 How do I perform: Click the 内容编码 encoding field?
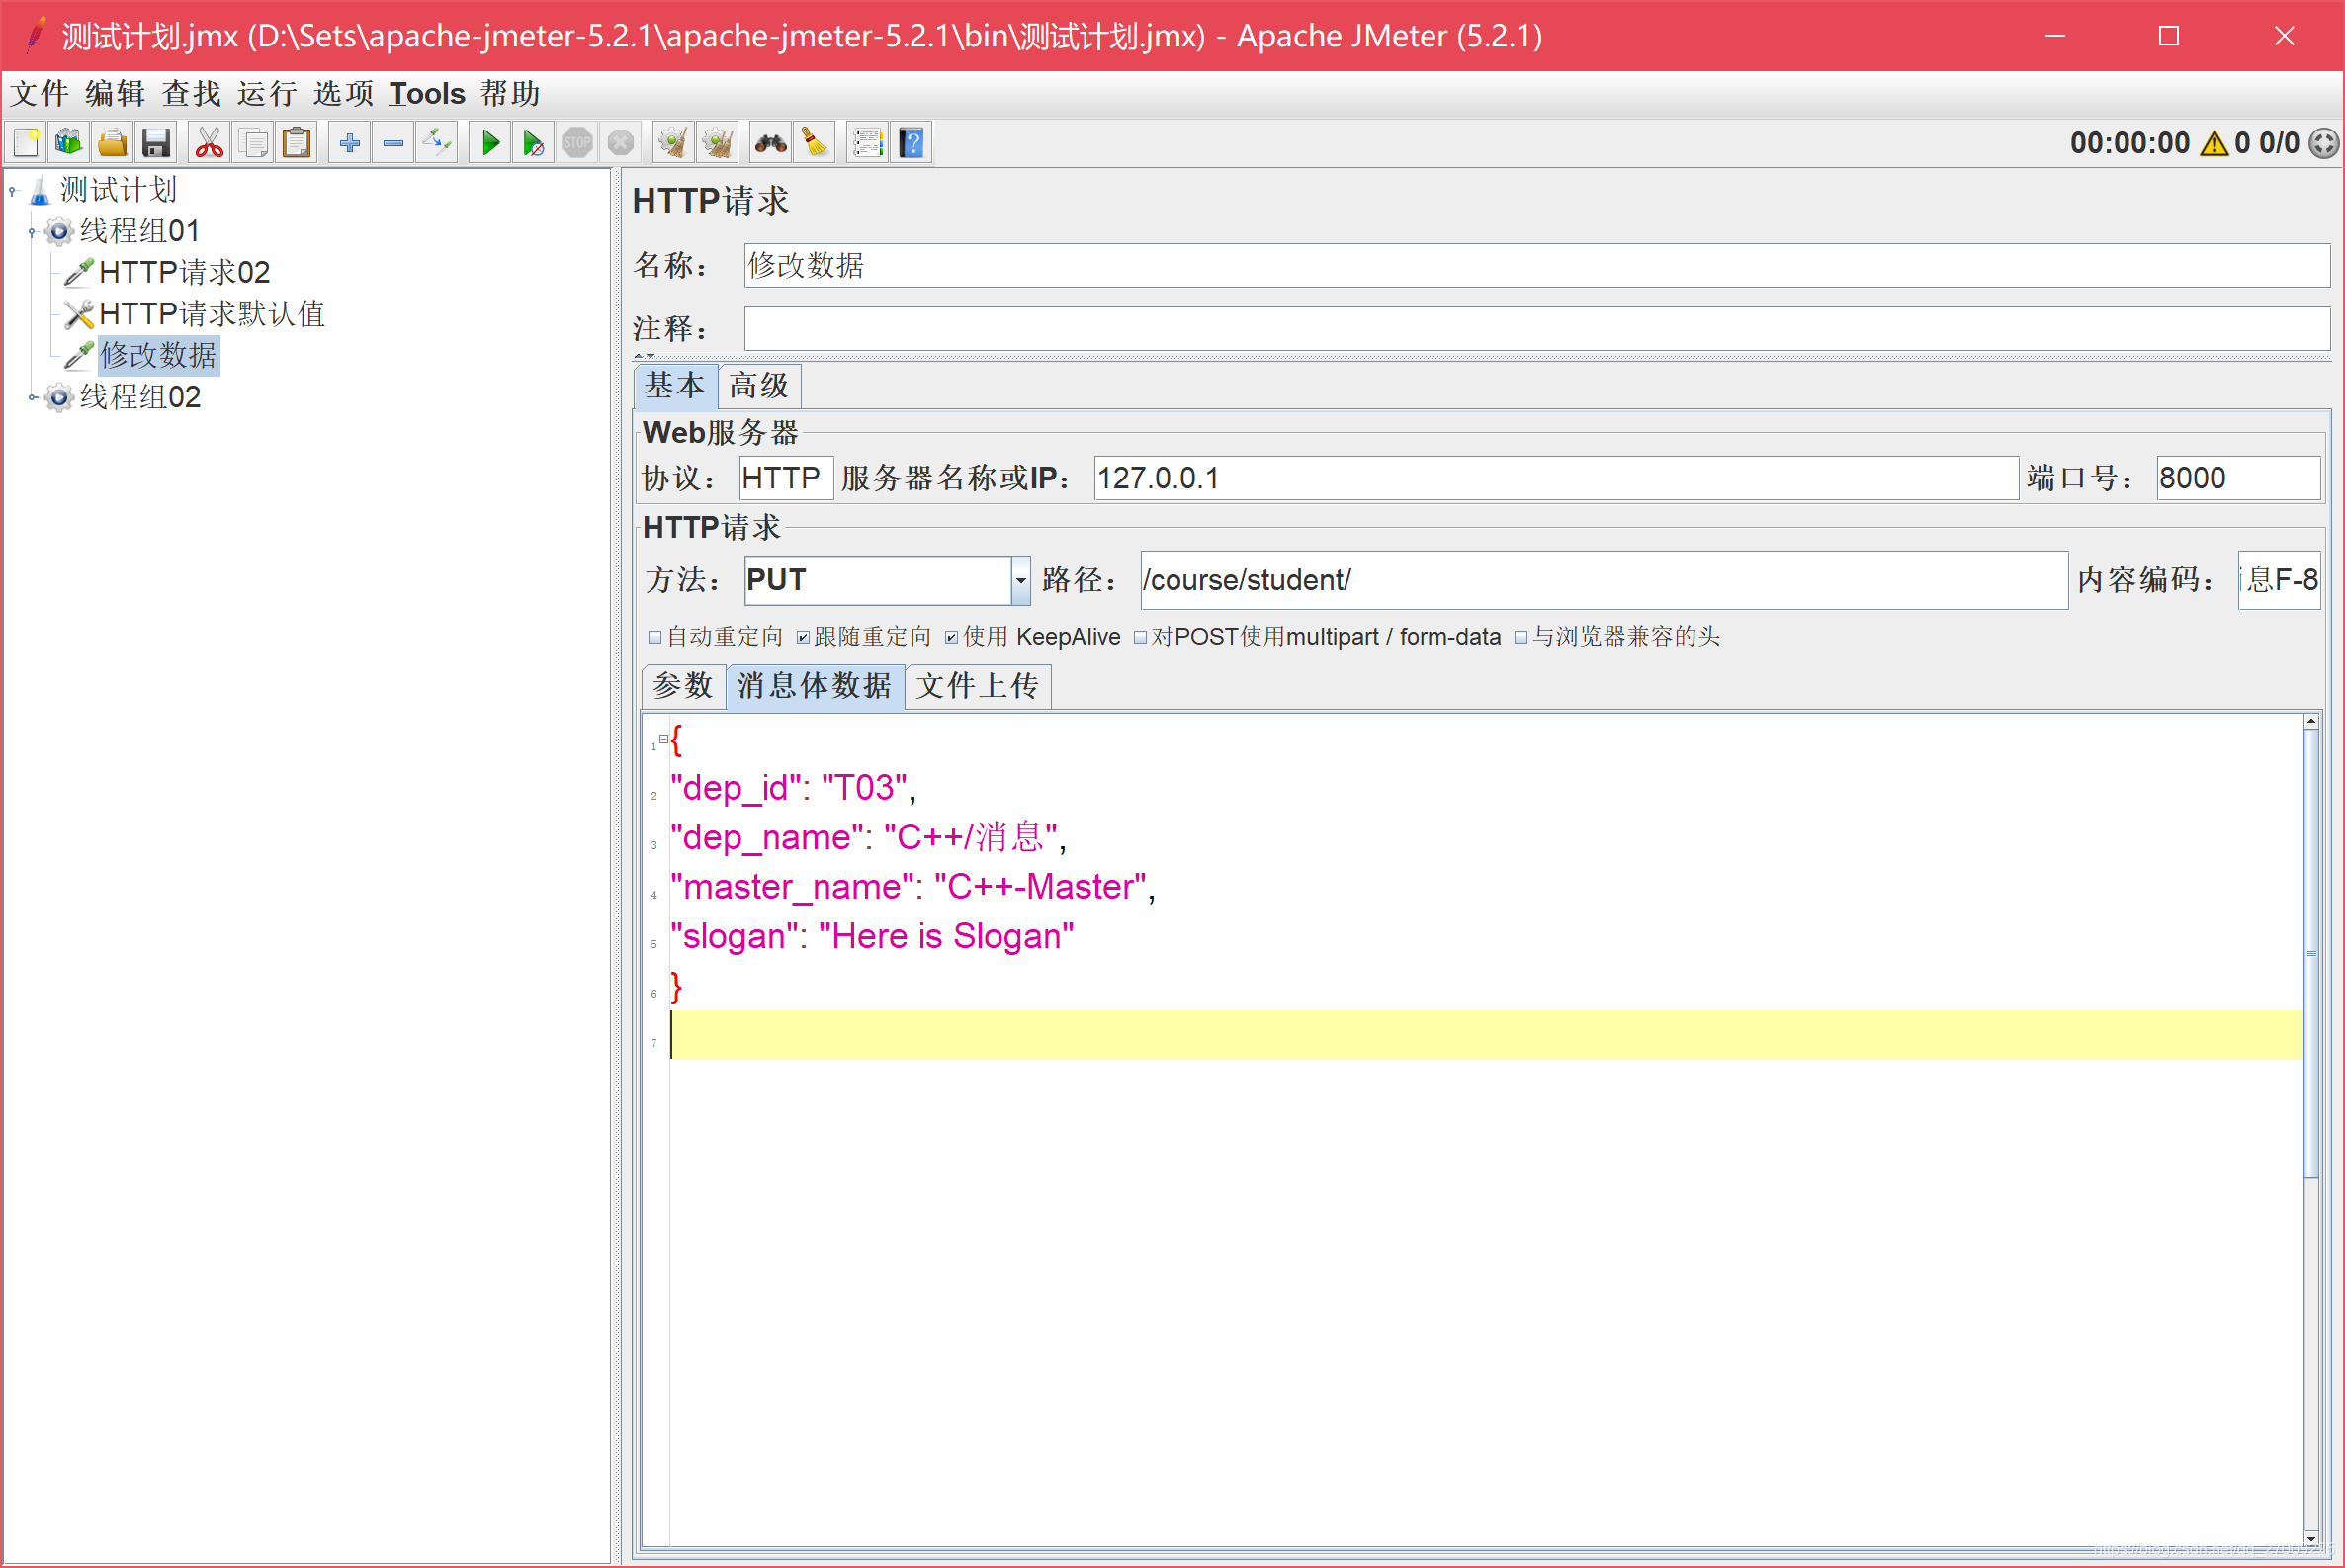point(2279,580)
